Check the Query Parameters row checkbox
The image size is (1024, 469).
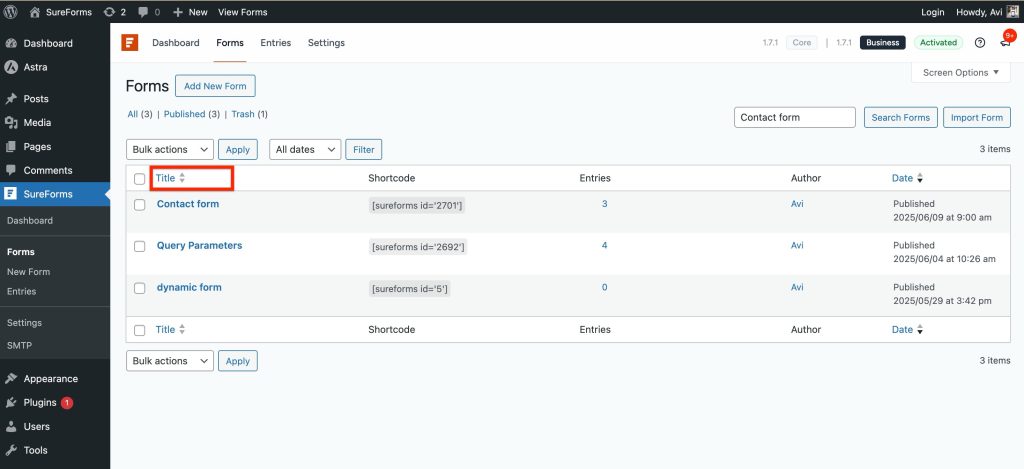coord(140,246)
